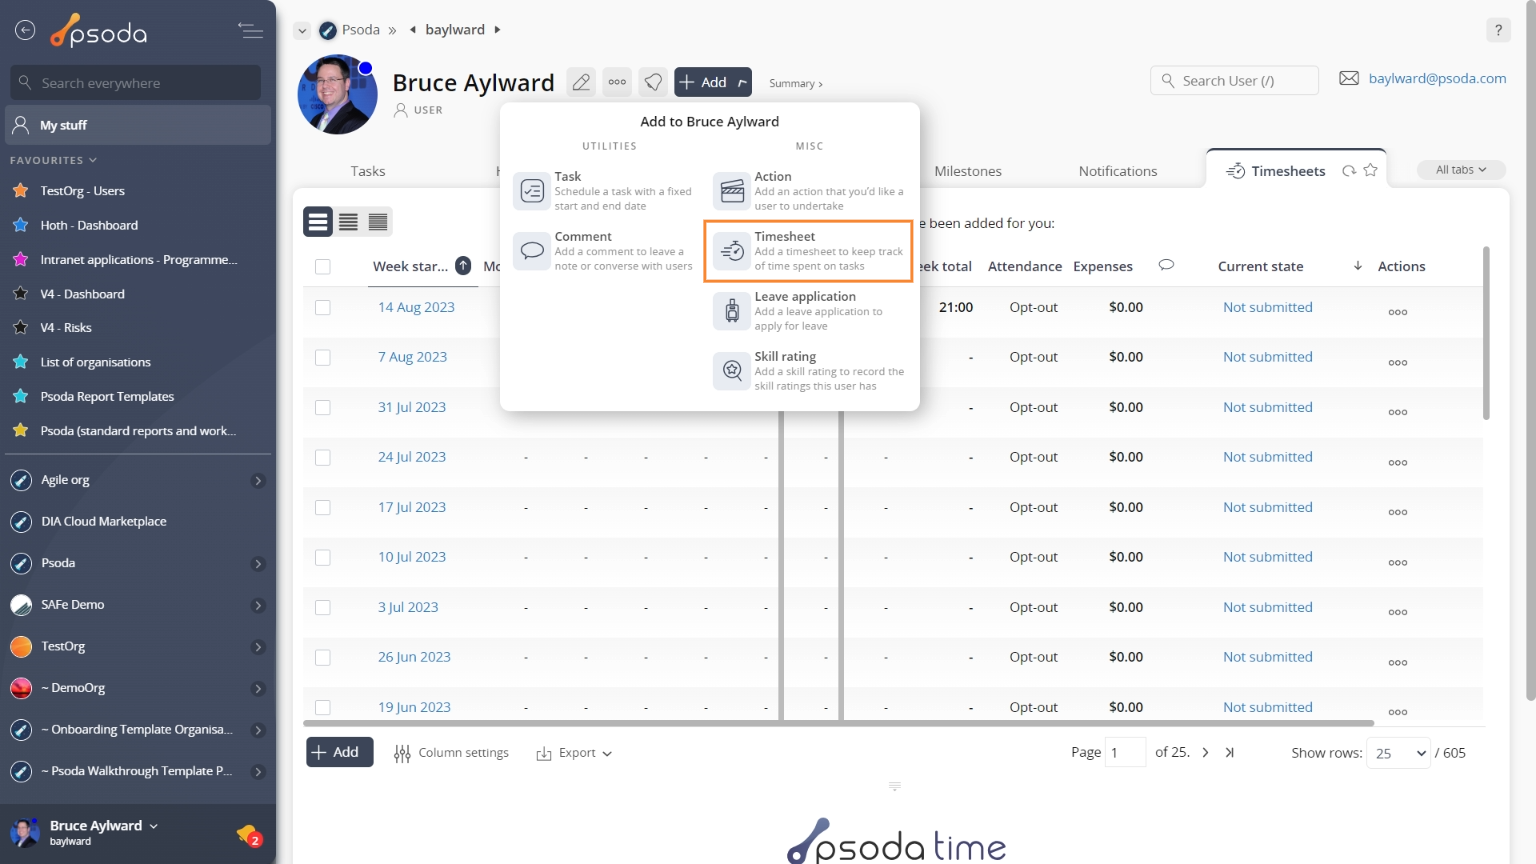Check the 7 Aug 2023 row checkbox
Viewport: 1536px width, 864px height.
[322, 357]
